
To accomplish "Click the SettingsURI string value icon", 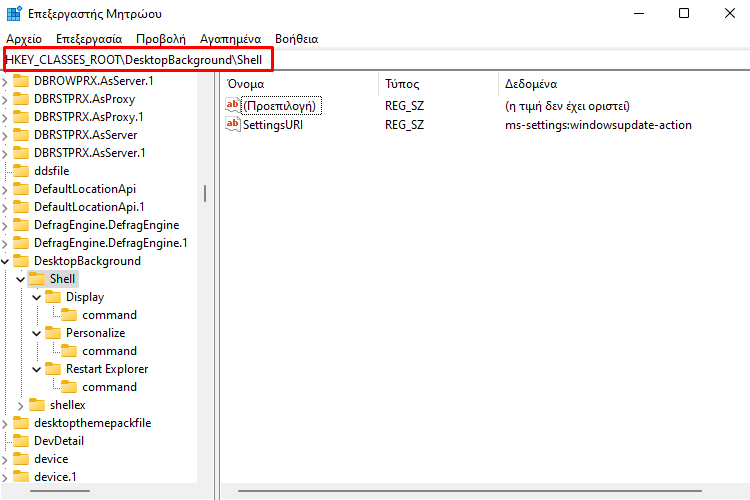I will coord(232,124).
